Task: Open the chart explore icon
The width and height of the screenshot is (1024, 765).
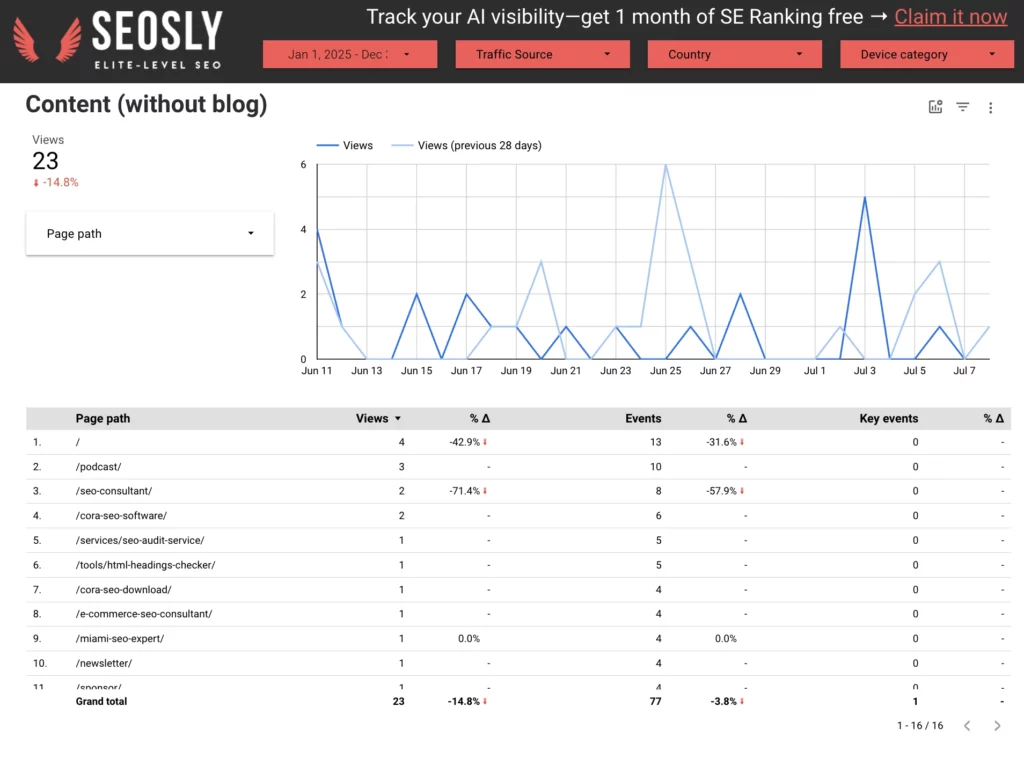Action: point(935,106)
